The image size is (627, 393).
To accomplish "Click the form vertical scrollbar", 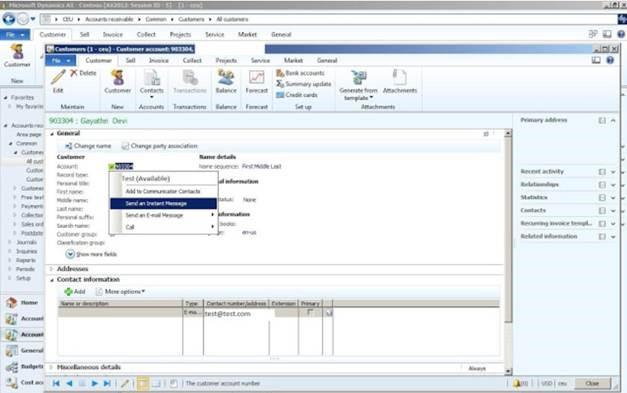I will point(508,252).
